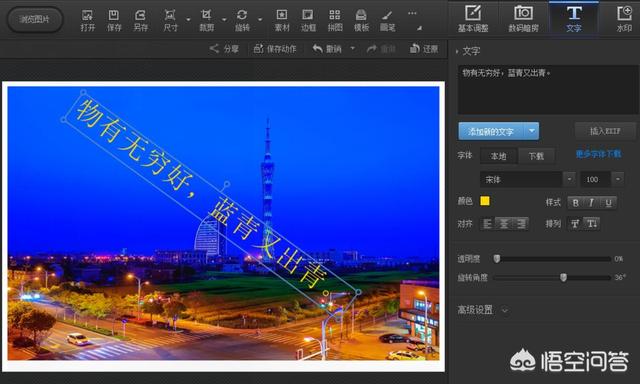Align text left

pos(487,224)
